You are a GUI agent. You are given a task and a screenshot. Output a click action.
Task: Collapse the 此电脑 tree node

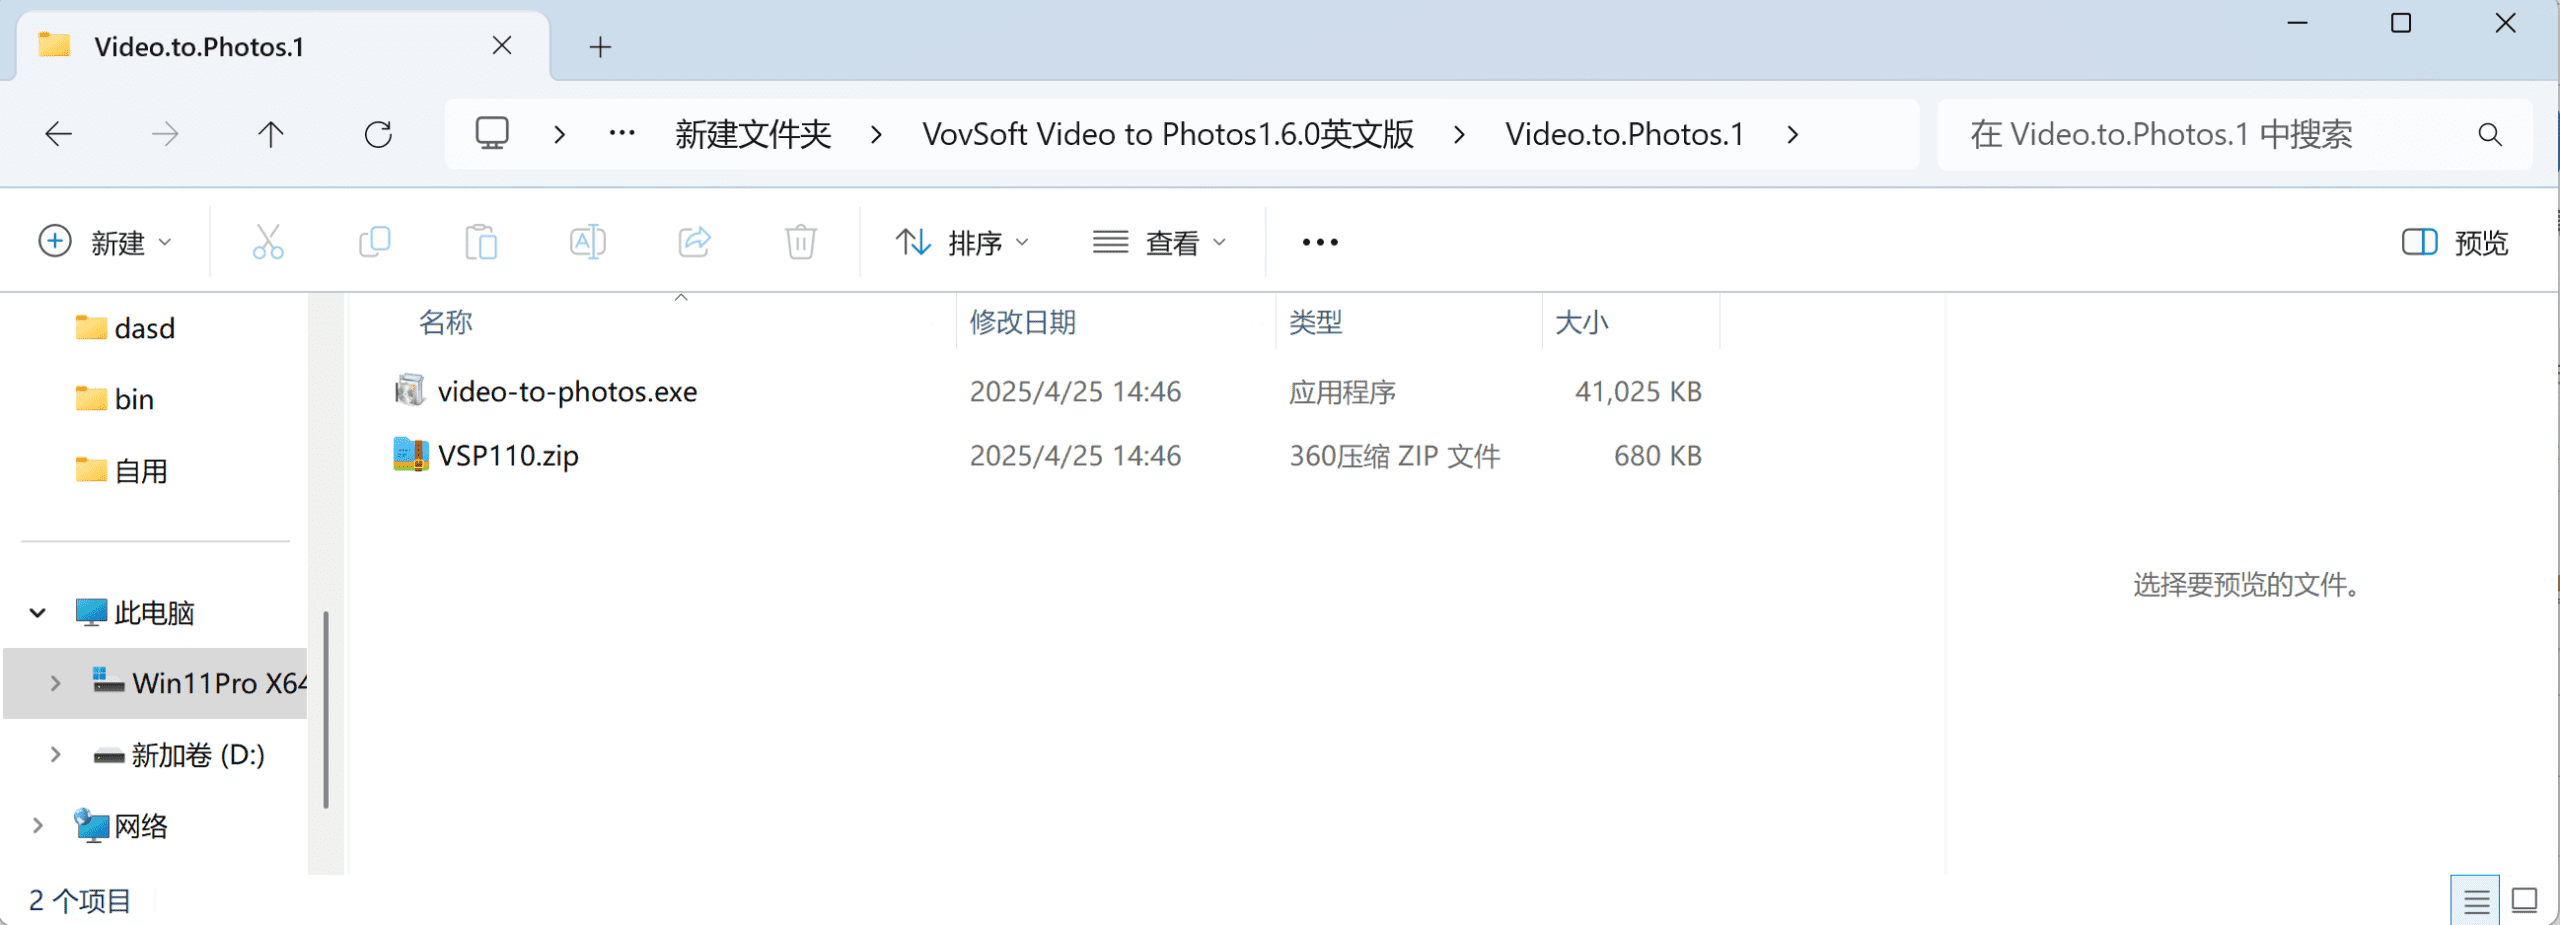tap(38, 613)
